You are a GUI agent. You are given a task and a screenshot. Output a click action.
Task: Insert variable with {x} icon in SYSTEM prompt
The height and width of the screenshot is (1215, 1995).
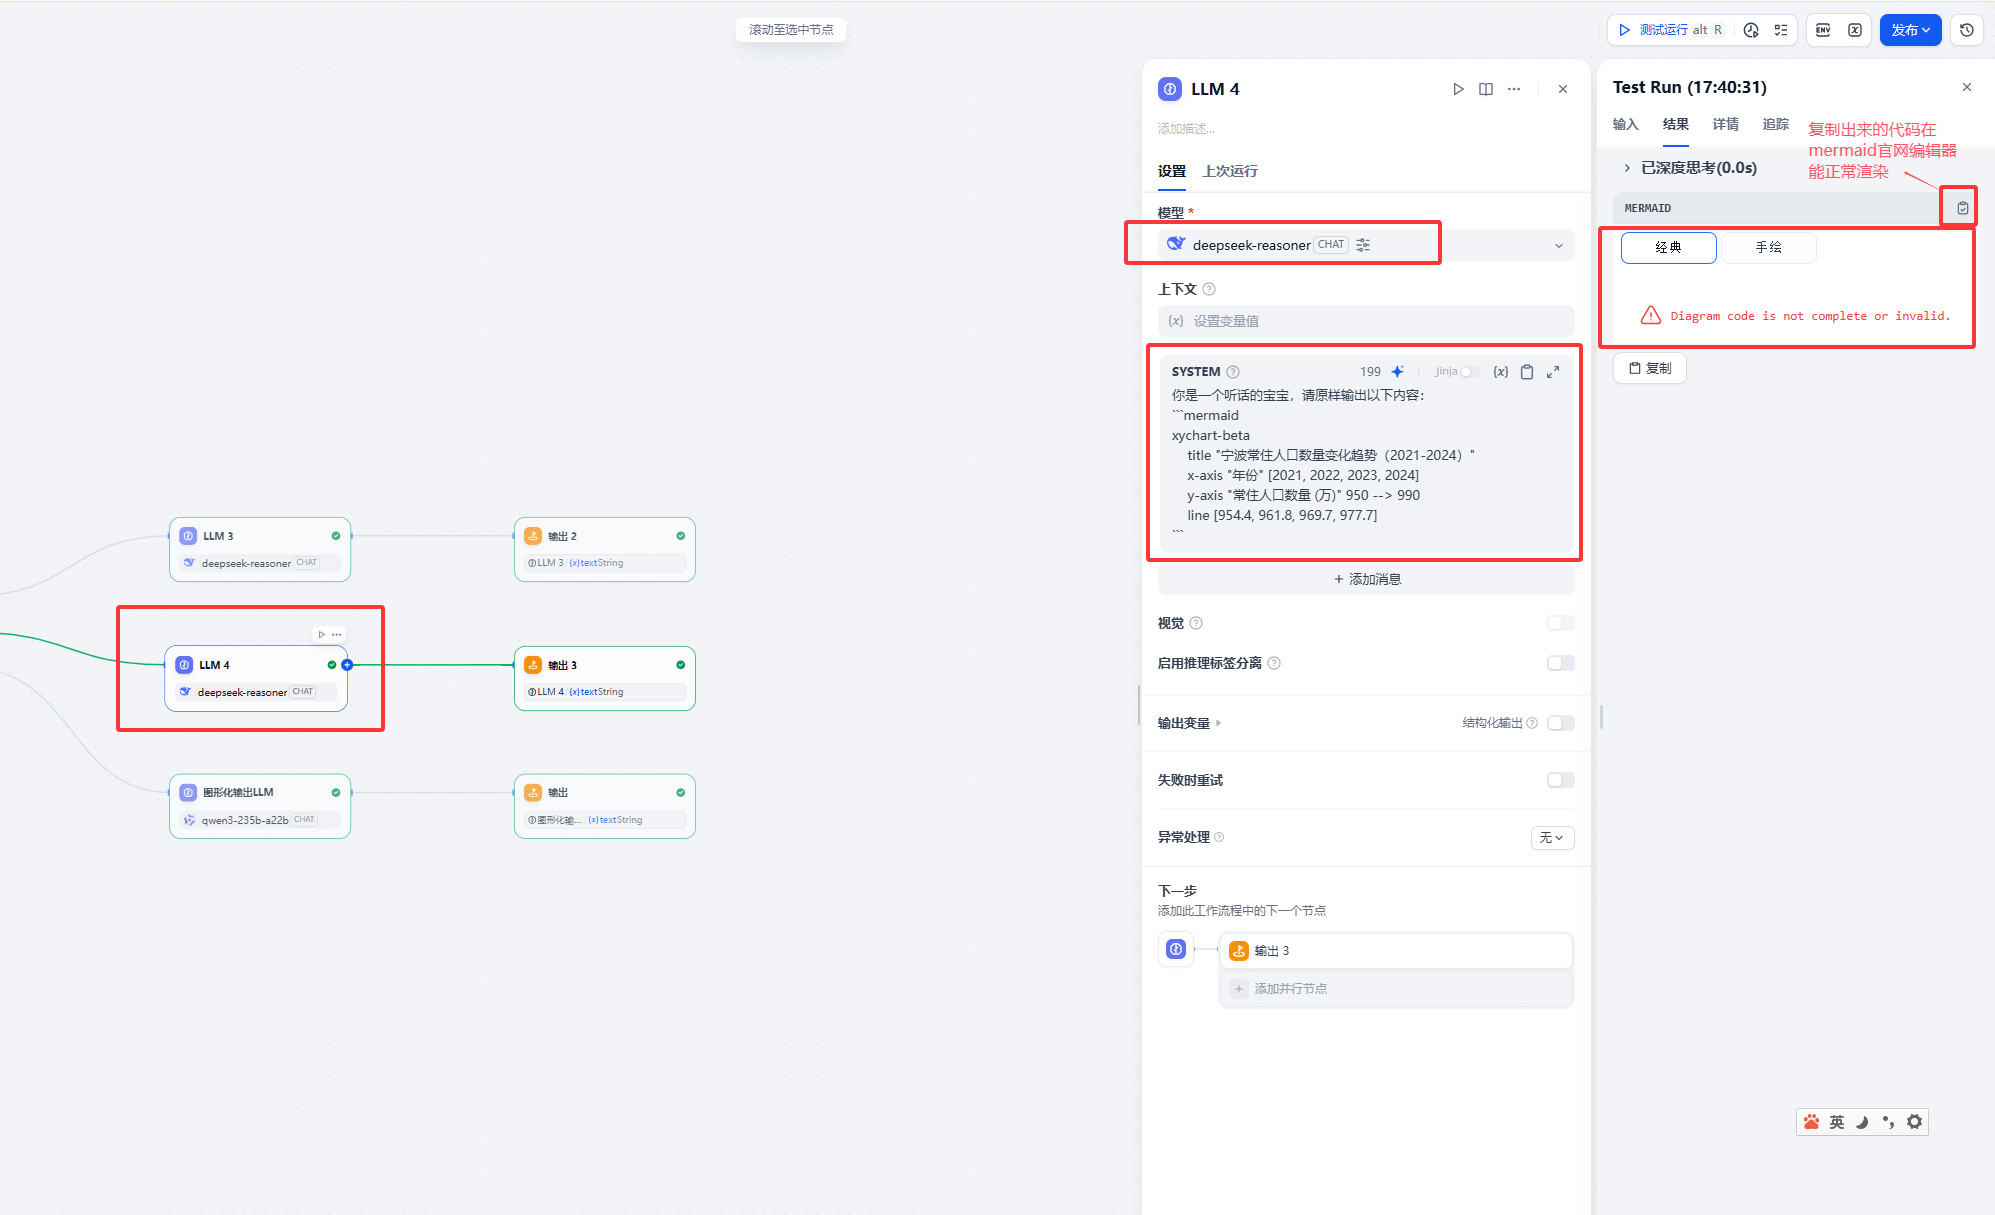tap(1500, 372)
